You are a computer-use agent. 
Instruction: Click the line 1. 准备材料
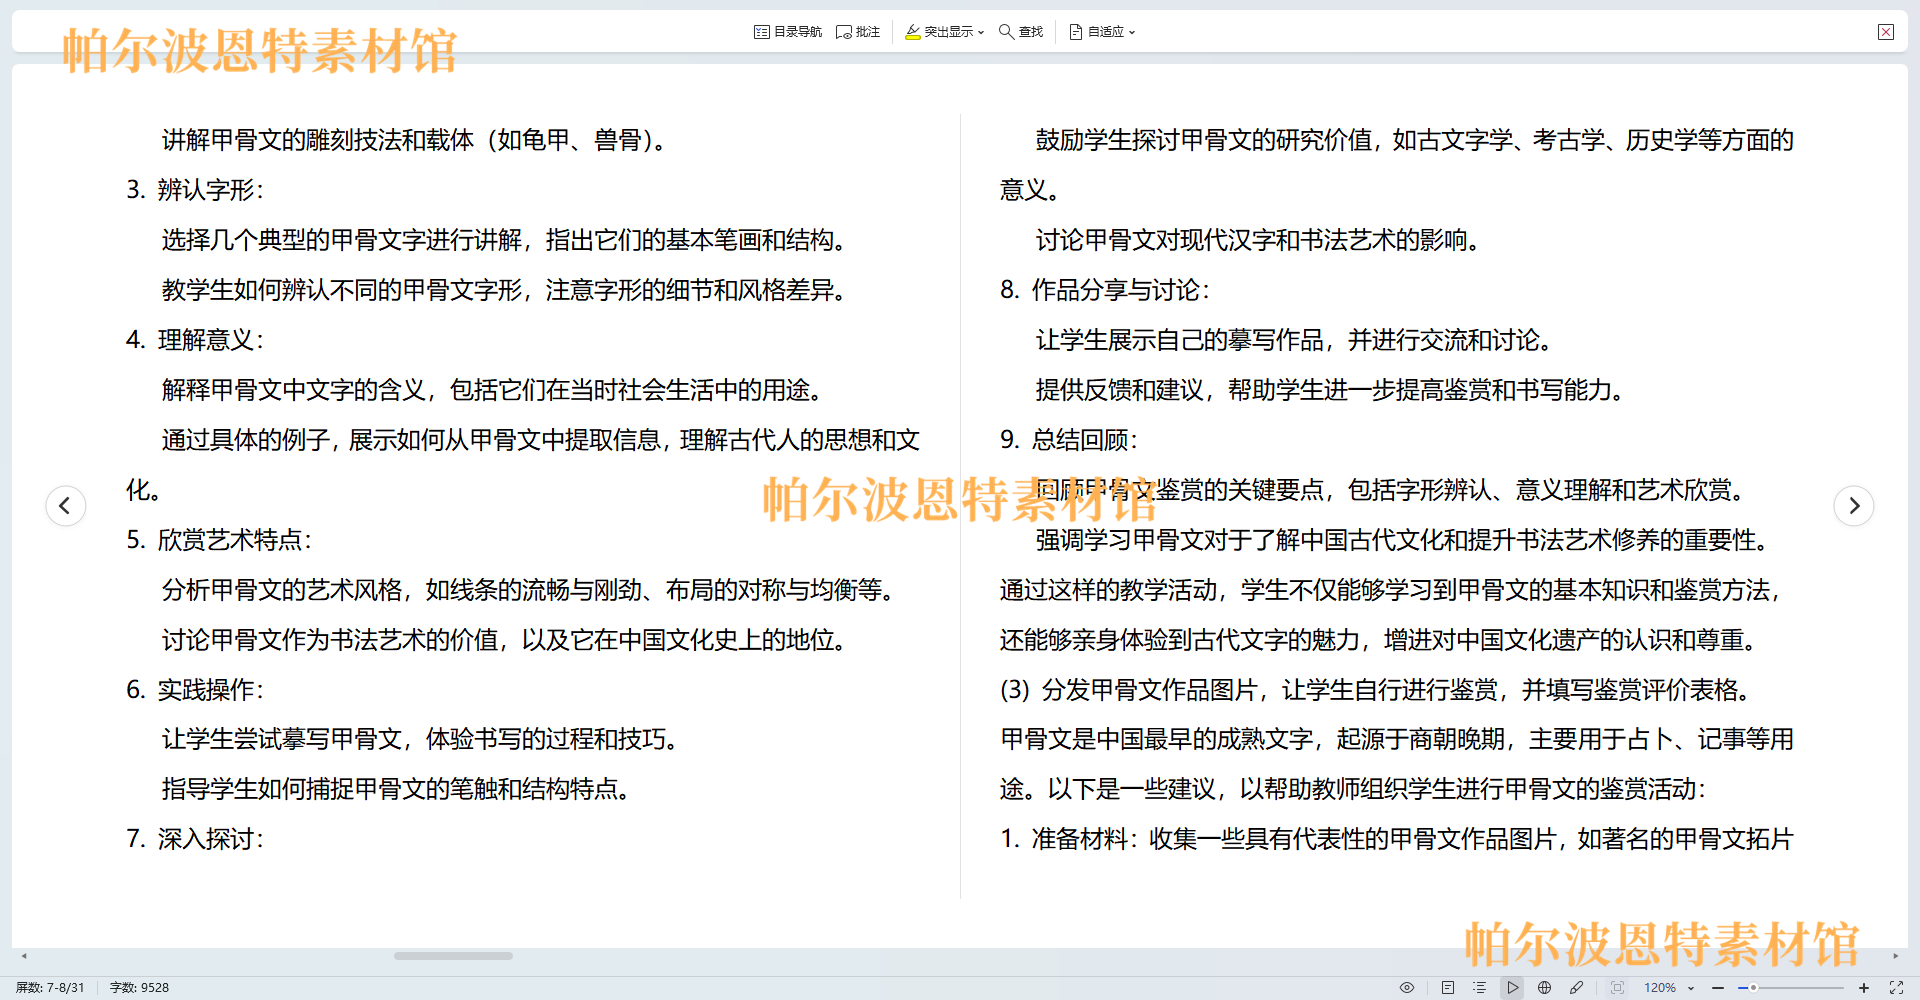(1397, 839)
